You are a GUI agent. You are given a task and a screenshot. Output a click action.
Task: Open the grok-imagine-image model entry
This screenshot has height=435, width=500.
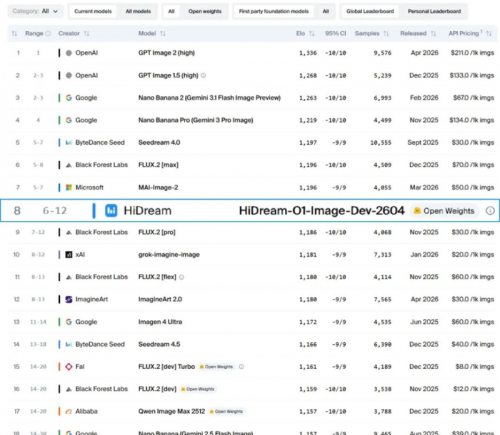(x=169, y=255)
